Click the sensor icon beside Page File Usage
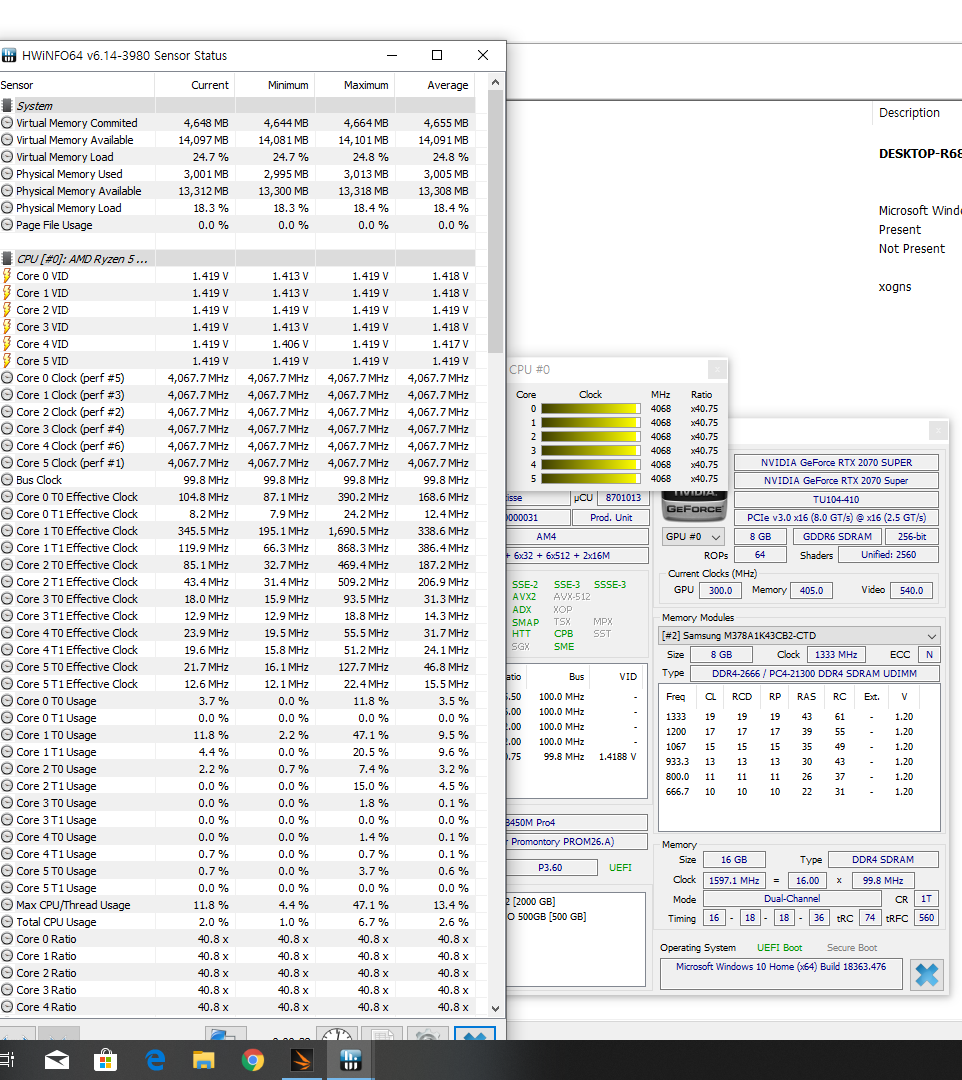 (x=7, y=225)
